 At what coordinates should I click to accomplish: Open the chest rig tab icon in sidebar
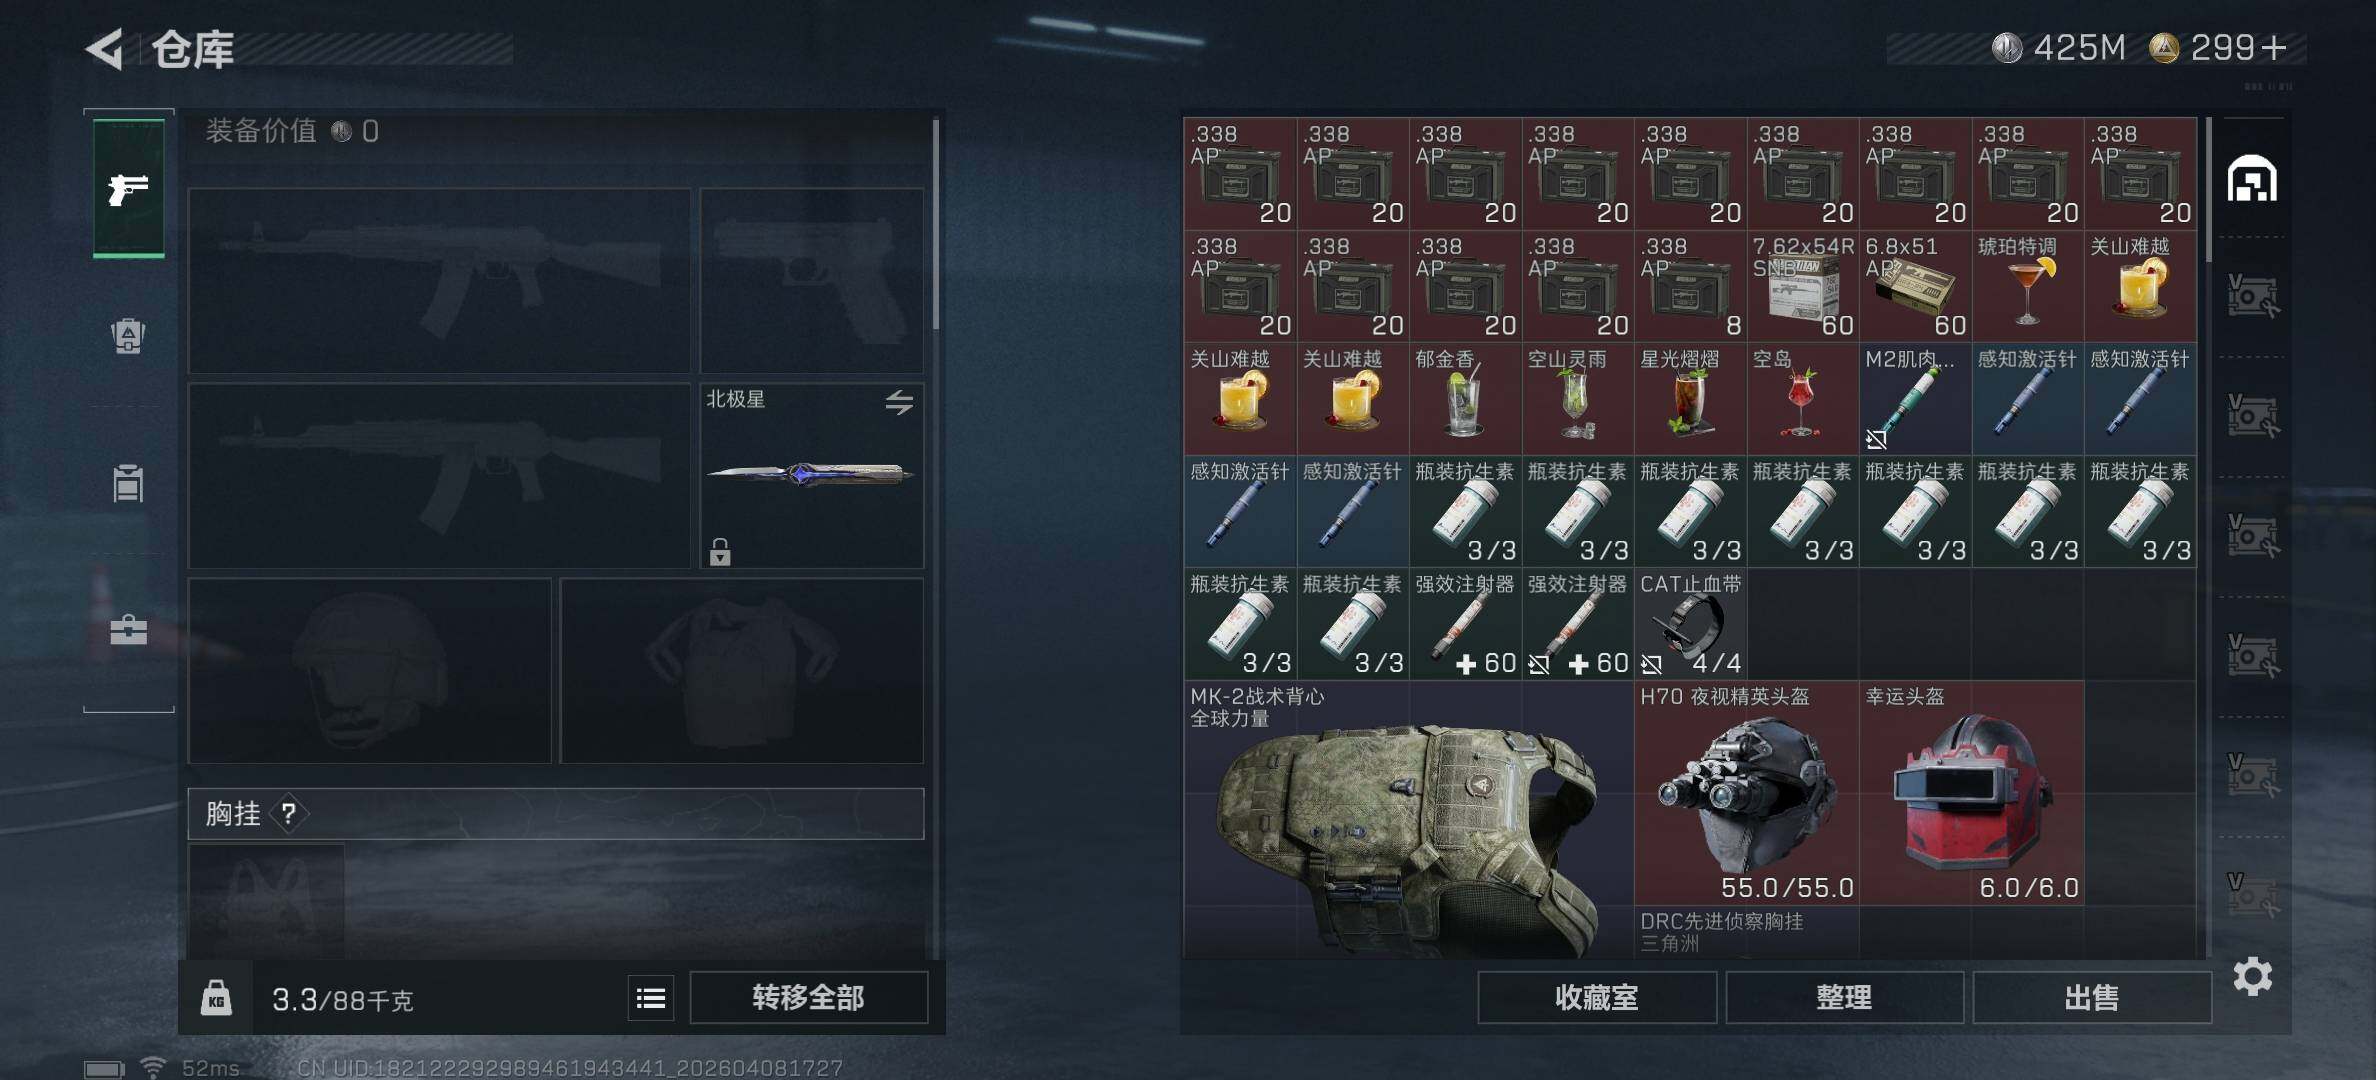coord(128,483)
